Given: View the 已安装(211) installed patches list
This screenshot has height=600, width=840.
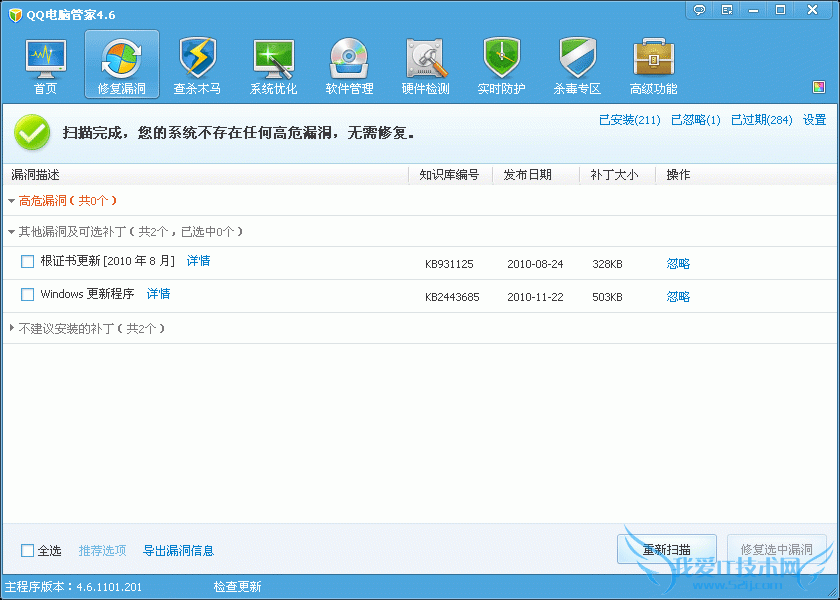Looking at the screenshot, I should [629, 120].
